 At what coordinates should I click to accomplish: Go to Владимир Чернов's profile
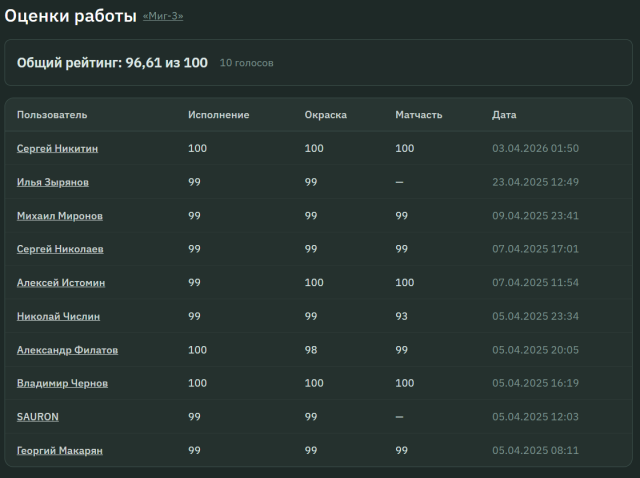tap(62, 383)
